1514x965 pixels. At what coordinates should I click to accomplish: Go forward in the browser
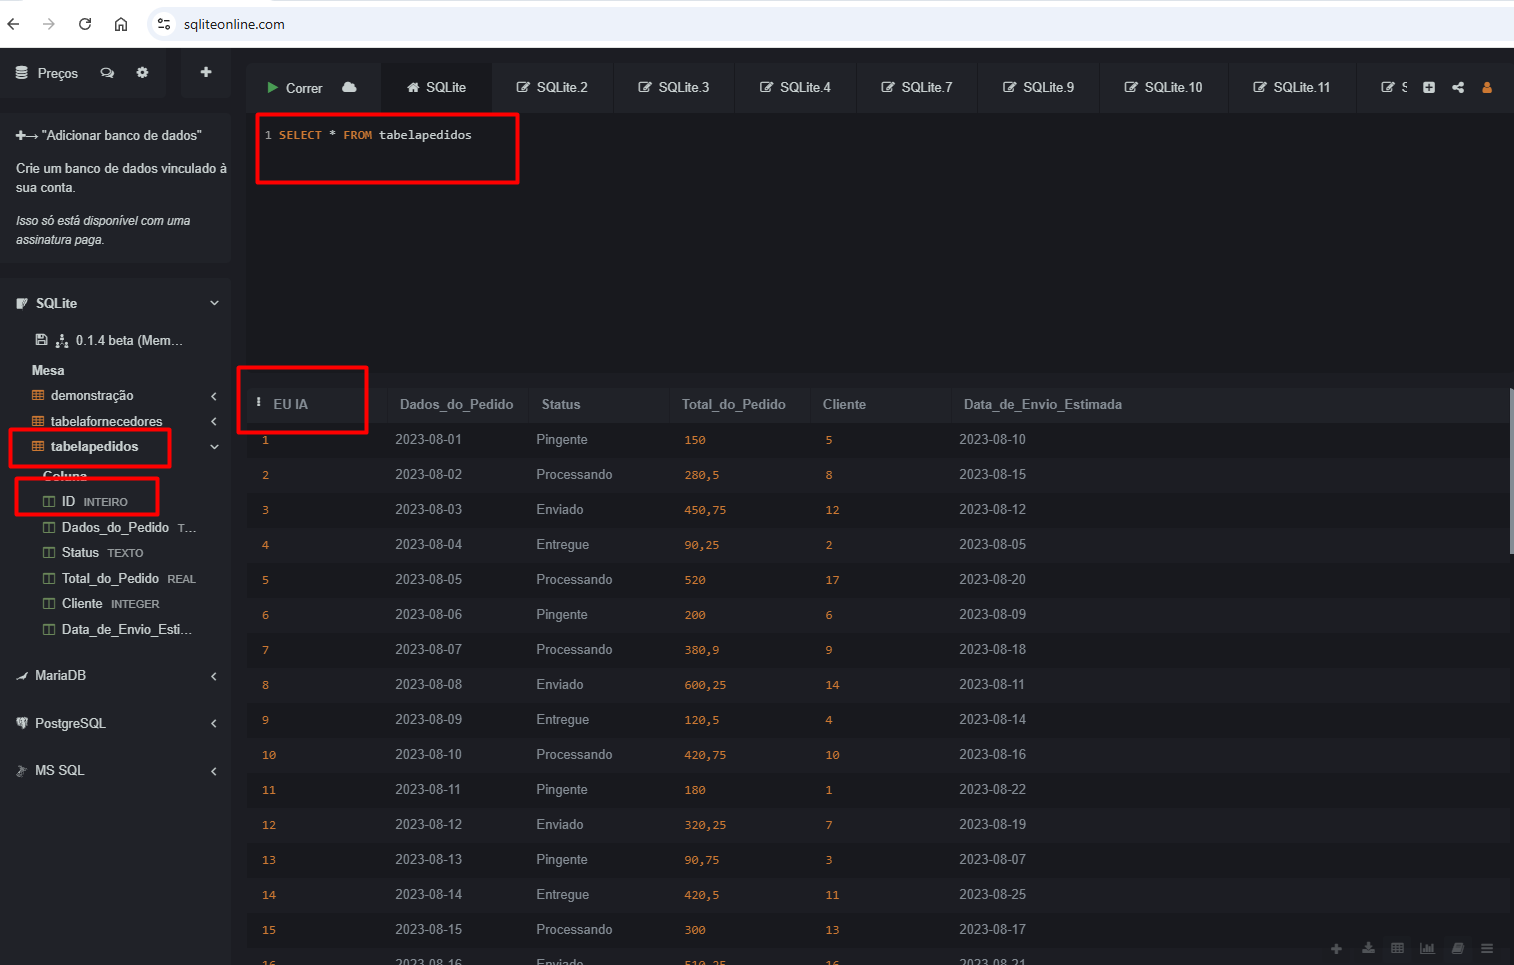(x=49, y=24)
